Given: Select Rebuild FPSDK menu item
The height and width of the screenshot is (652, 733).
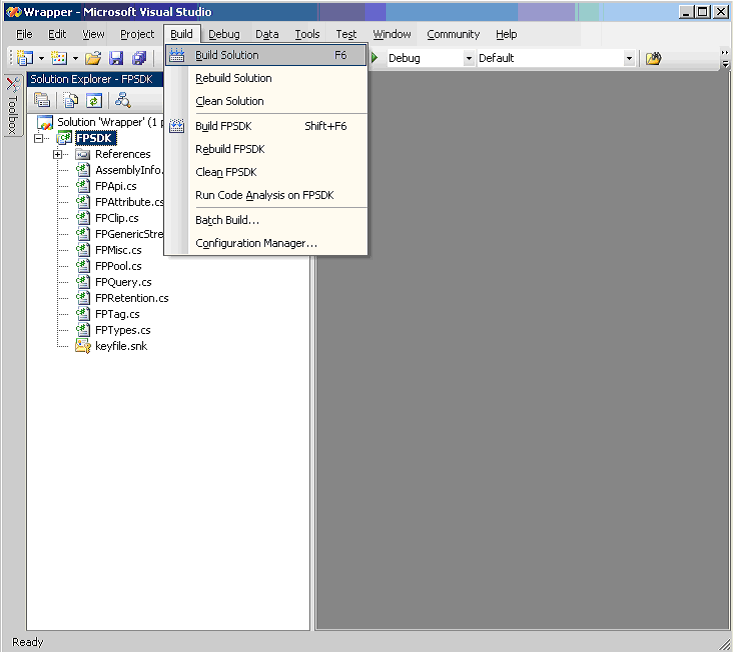Looking at the screenshot, I should tap(266, 149).
